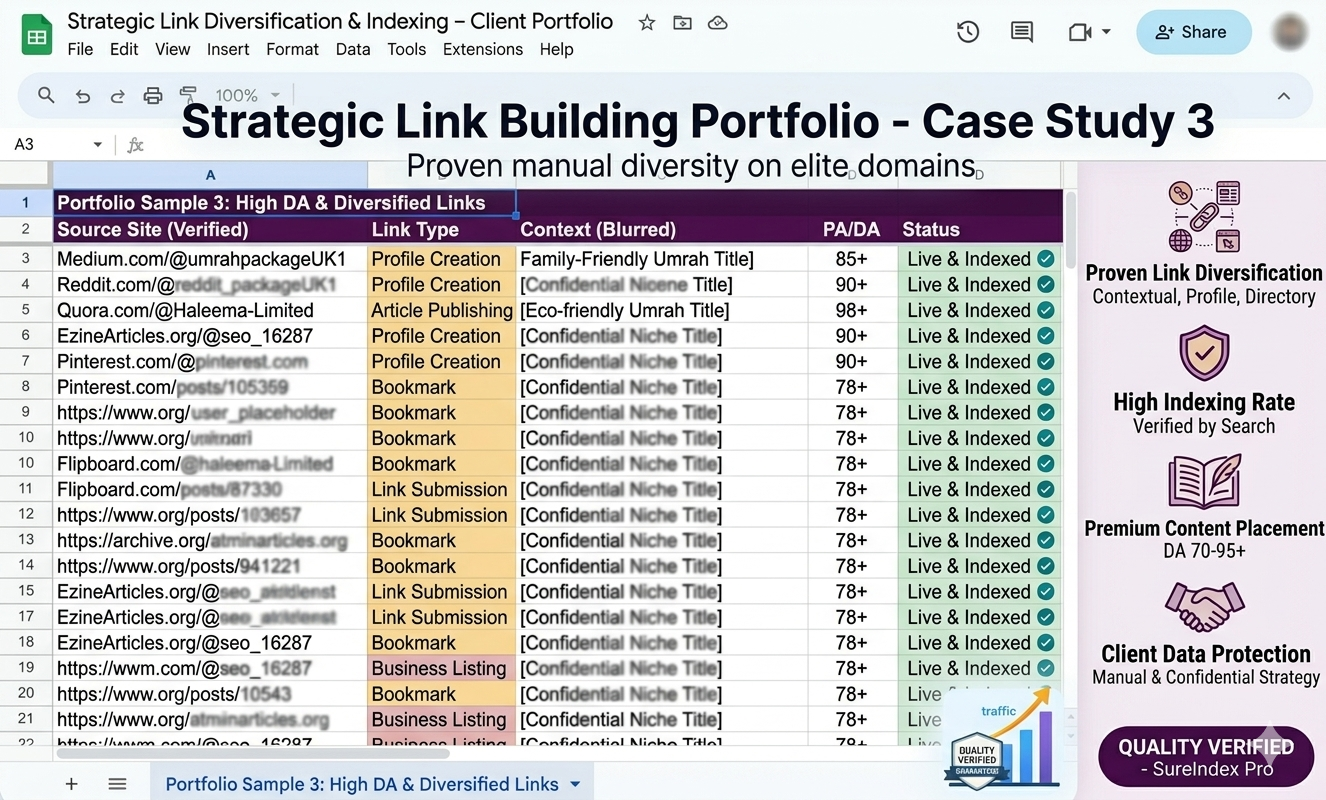This screenshot has width=1326, height=800.
Task: Star the Strategic Link Diversification document
Action: [646, 21]
